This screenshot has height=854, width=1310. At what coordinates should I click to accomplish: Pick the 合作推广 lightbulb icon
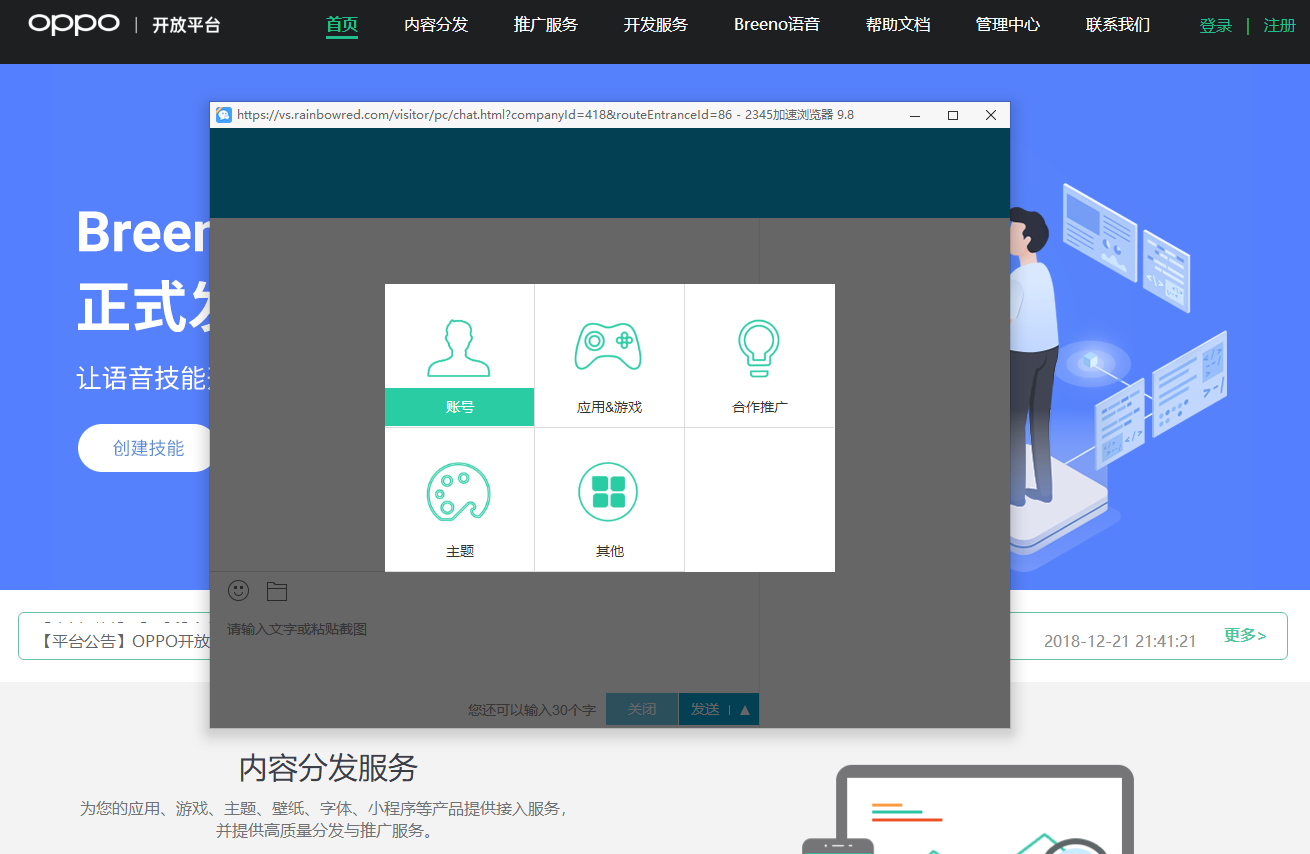point(759,348)
